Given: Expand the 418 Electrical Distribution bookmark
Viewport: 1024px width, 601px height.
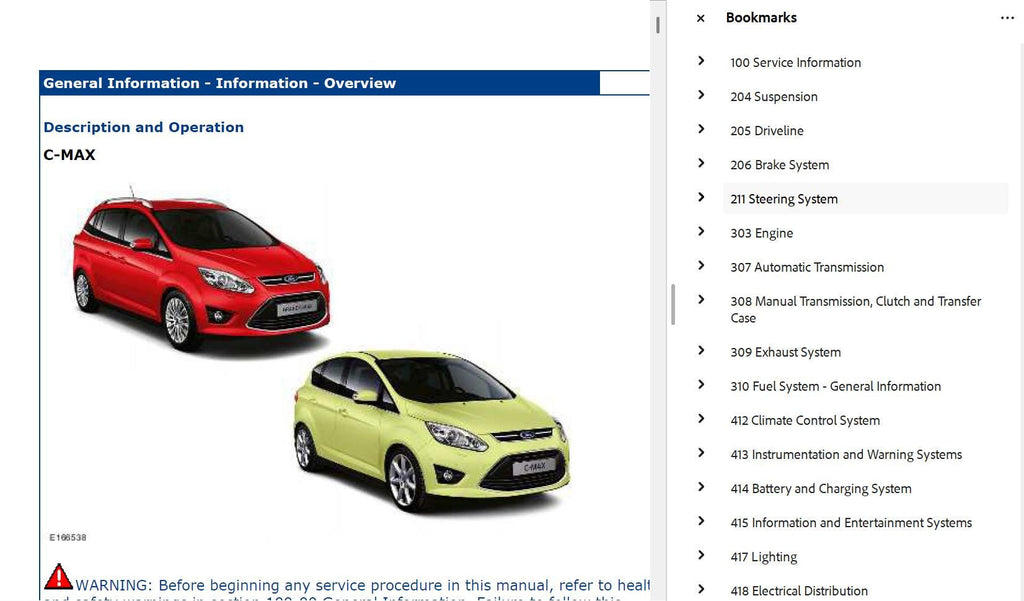Looking at the screenshot, I should pos(701,589).
